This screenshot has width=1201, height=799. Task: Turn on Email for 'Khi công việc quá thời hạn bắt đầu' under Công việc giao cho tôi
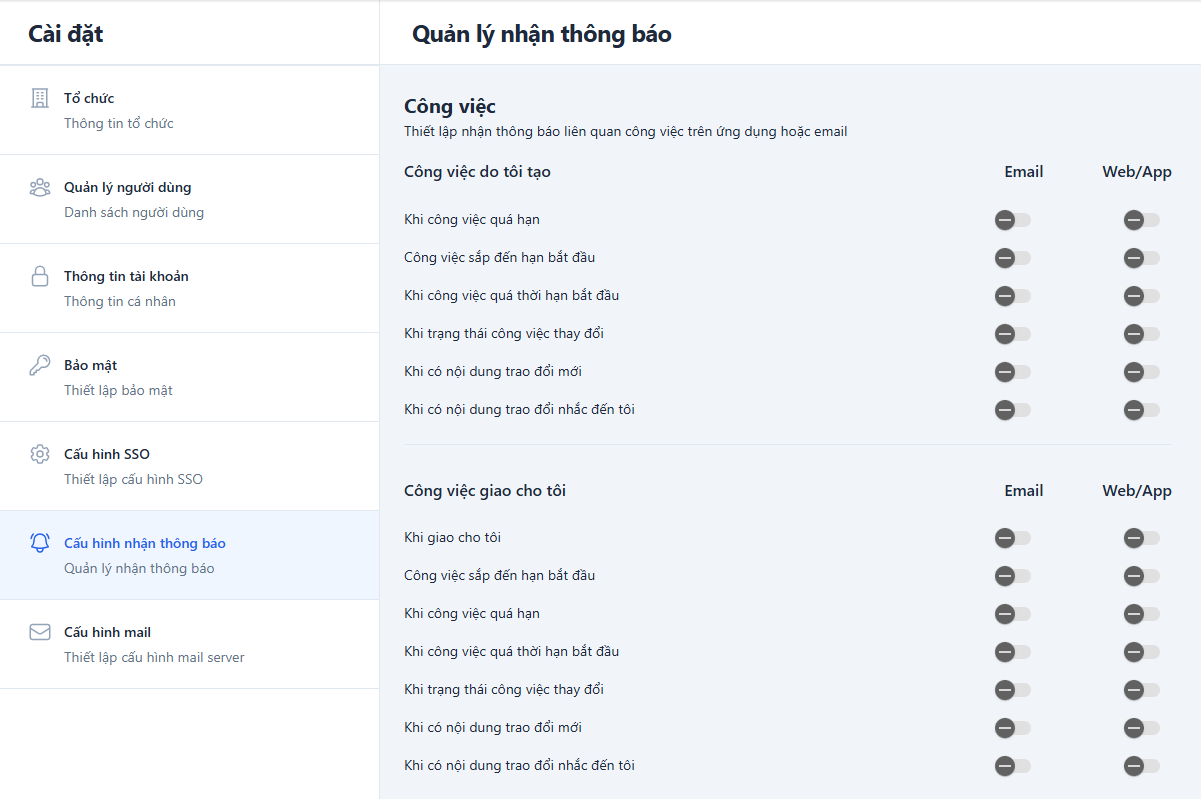click(1012, 652)
